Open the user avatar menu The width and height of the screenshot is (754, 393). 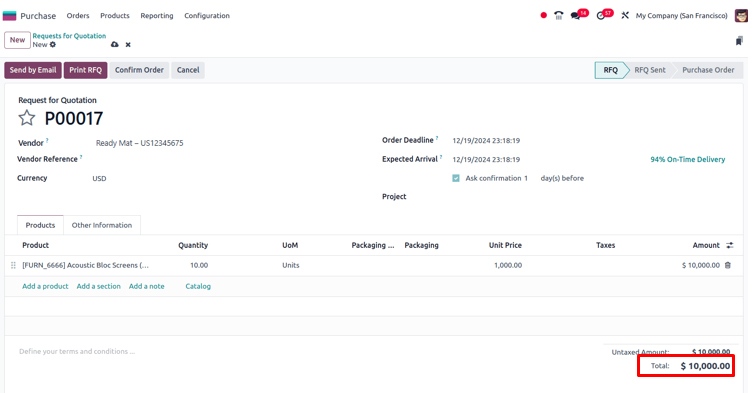pyautogui.click(x=741, y=15)
